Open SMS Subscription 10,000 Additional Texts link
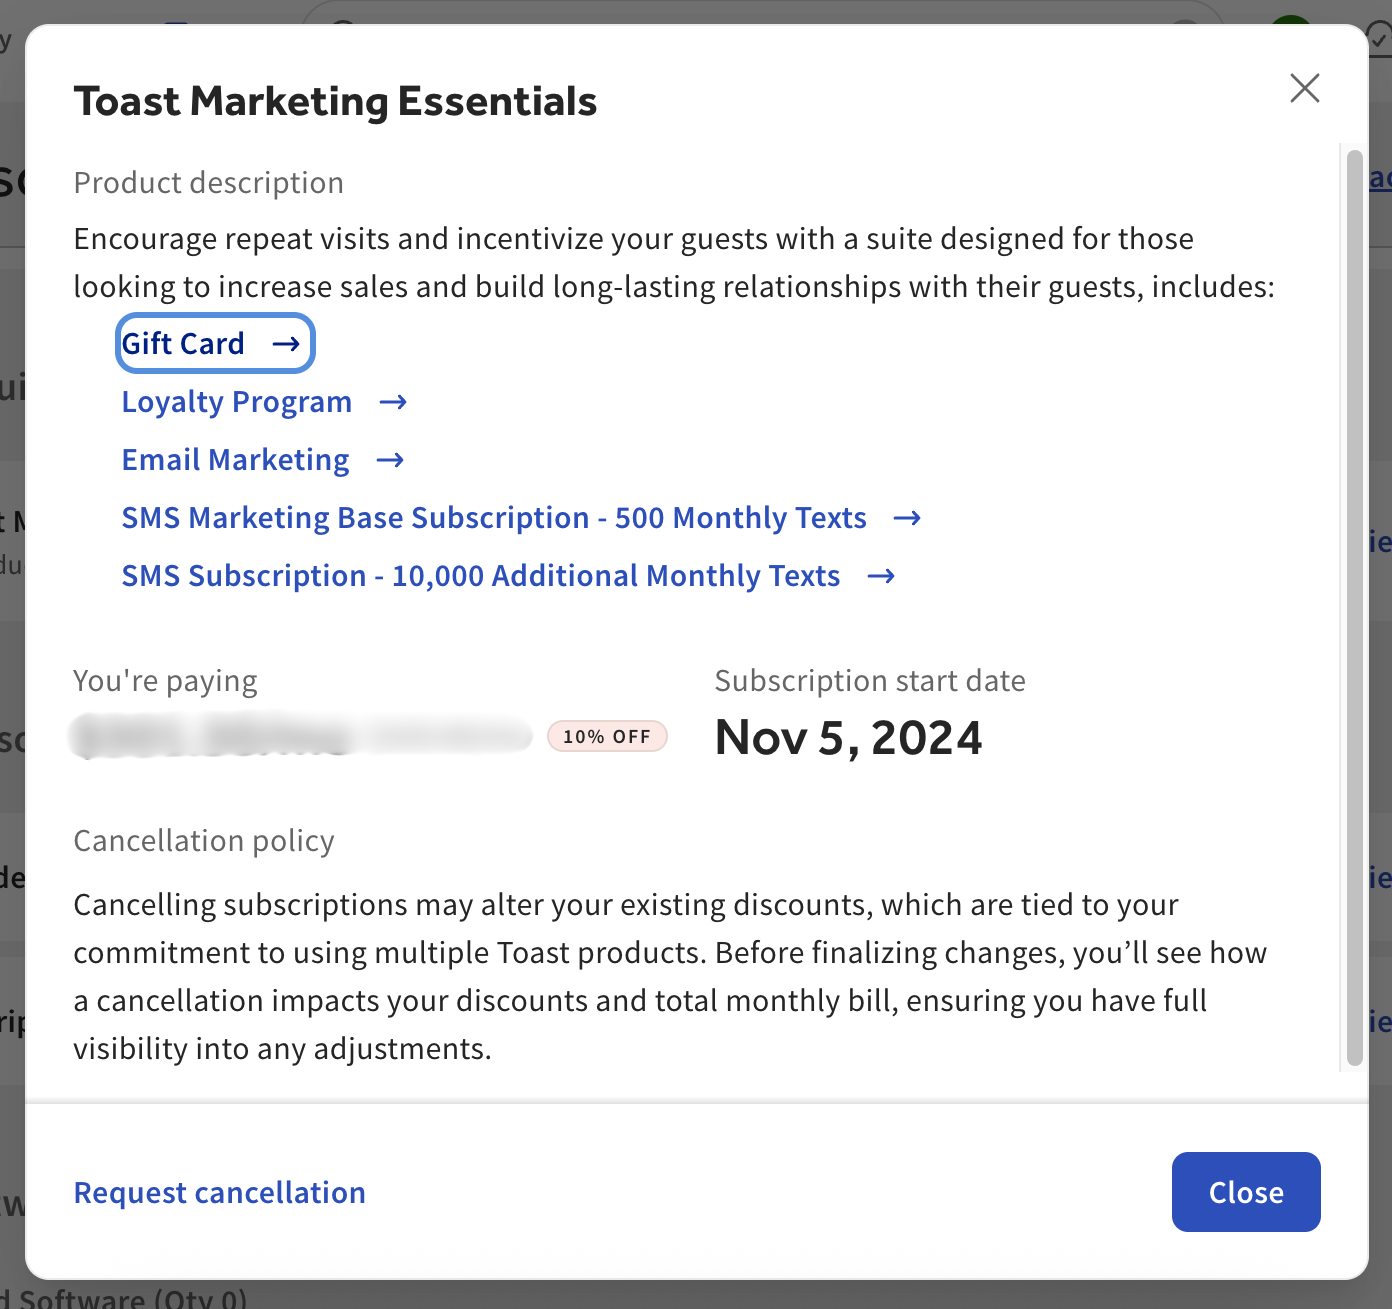Image resolution: width=1392 pixels, height=1309 pixels. pyautogui.click(x=481, y=576)
